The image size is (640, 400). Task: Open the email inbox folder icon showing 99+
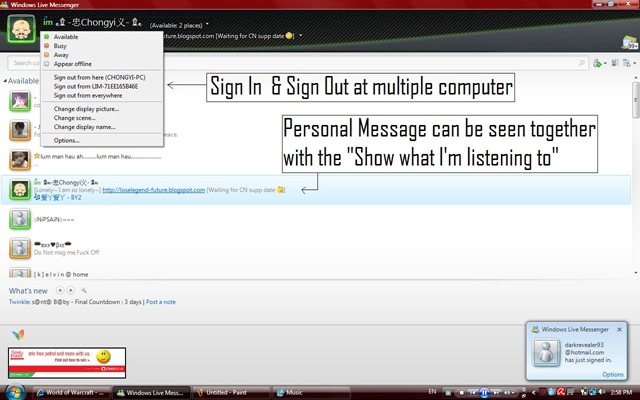click(x=630, y=42)
